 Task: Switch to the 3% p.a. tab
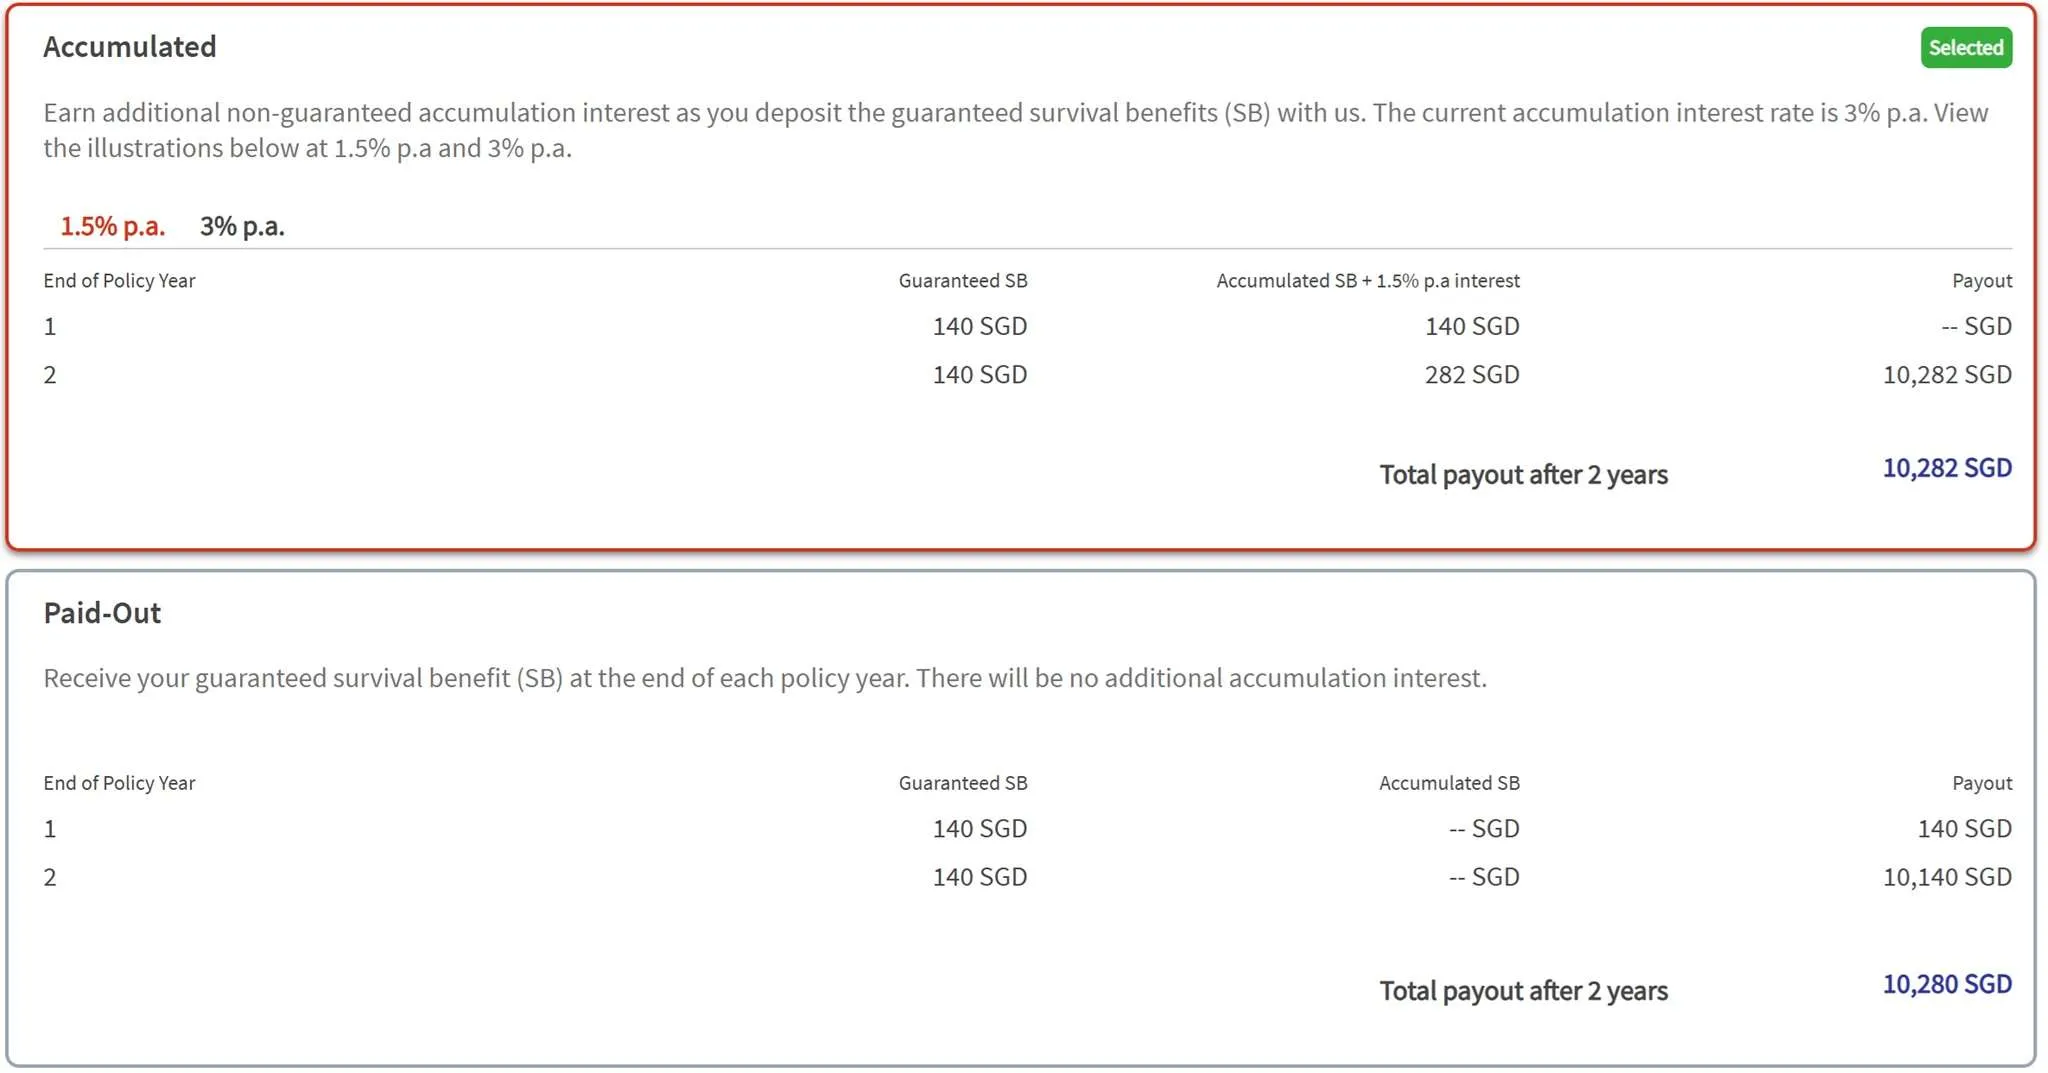point(242,226)
